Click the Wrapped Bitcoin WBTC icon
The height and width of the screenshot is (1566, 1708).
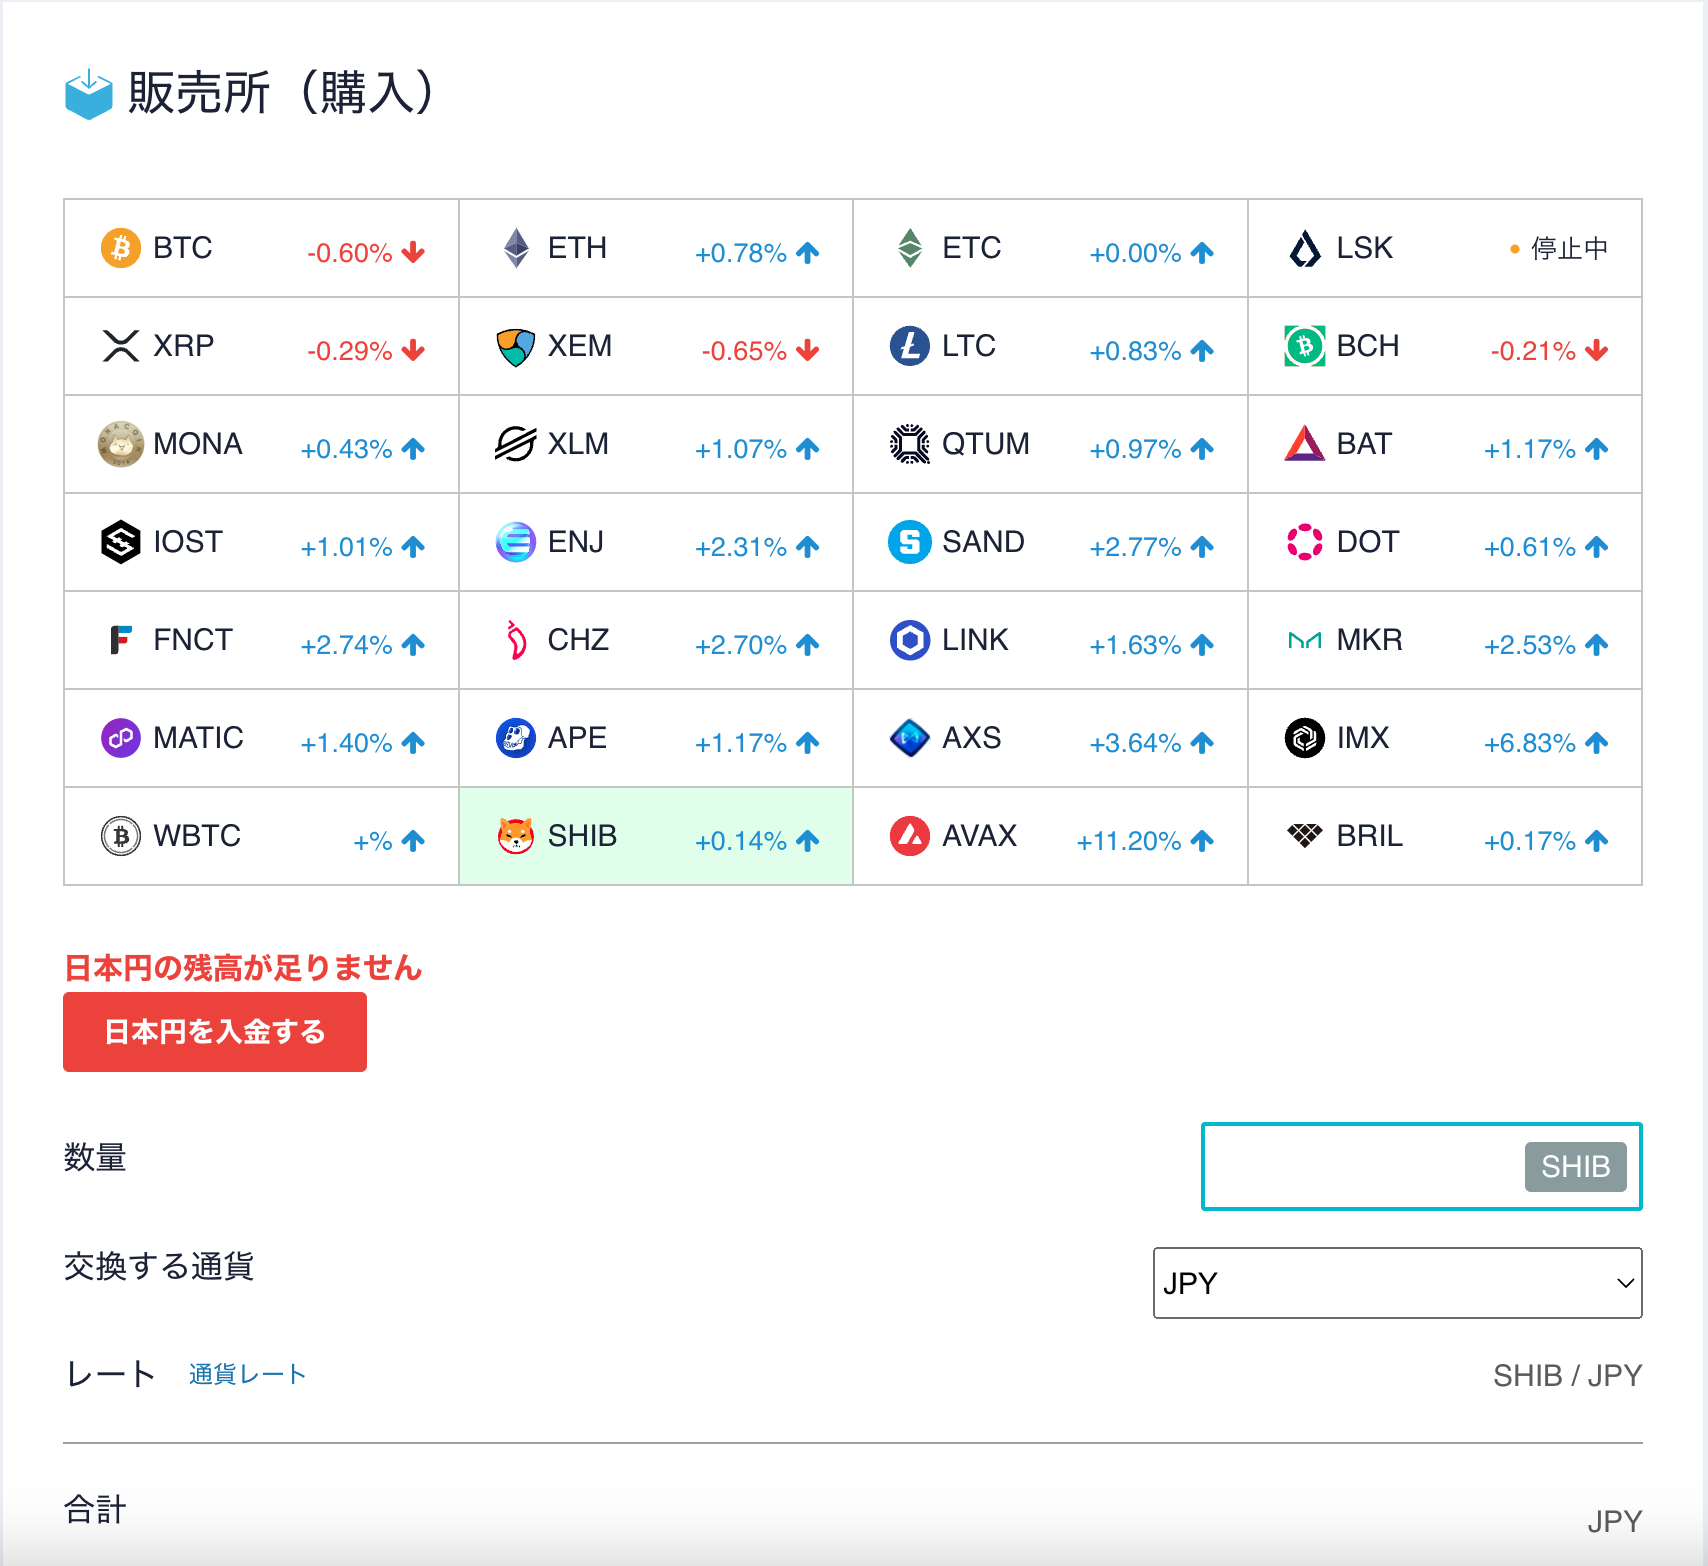click(x=121, y=836)
